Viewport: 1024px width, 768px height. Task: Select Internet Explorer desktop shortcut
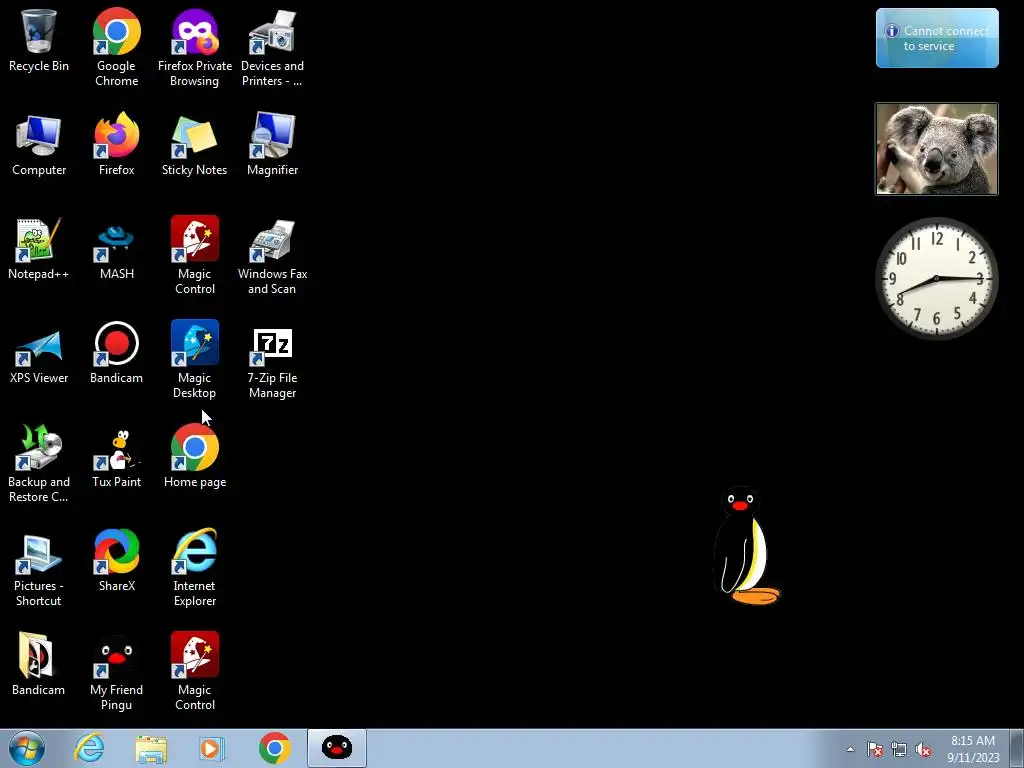coord(195,568)
